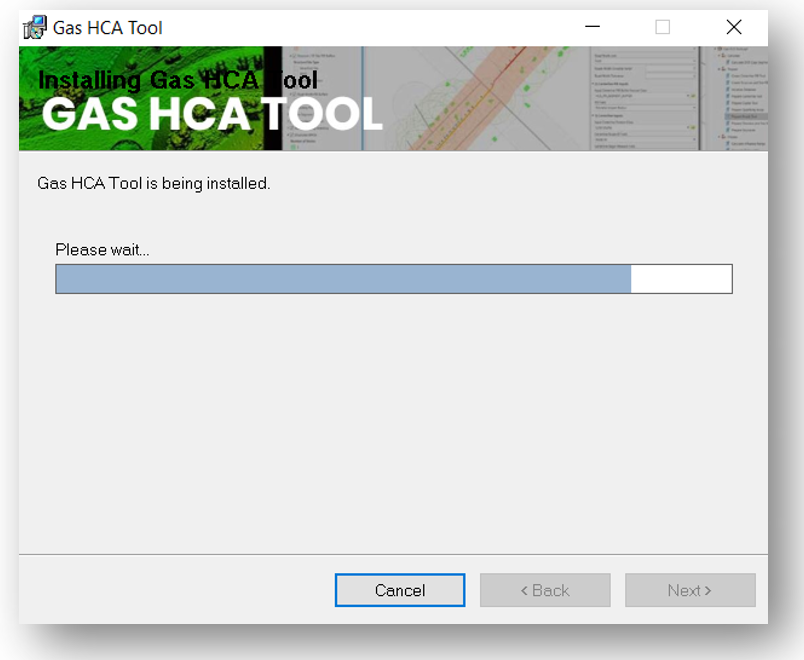
Task: Click the installer icon in title bar
Action: [35, 27]
